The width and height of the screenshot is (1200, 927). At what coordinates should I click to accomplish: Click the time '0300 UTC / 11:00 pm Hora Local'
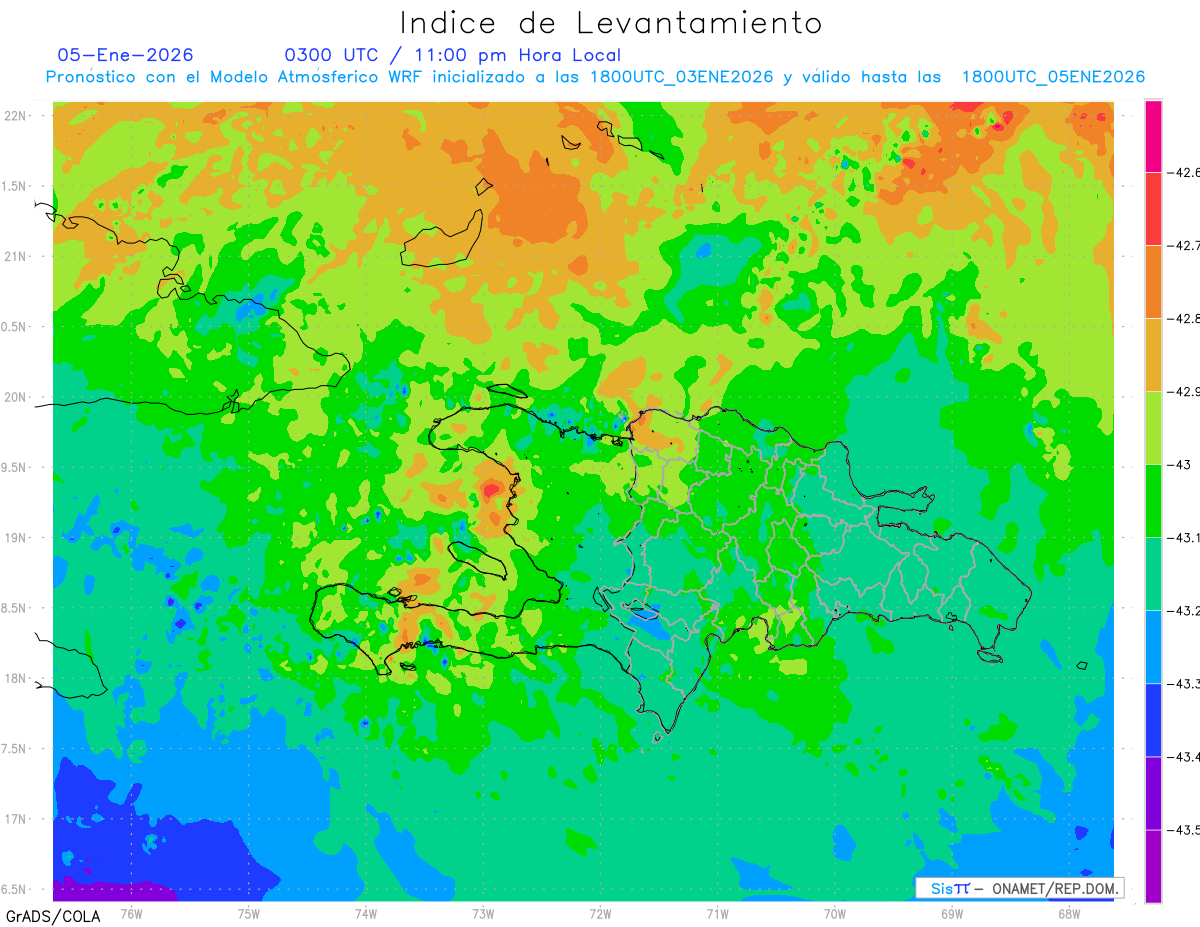coord(453,55)
